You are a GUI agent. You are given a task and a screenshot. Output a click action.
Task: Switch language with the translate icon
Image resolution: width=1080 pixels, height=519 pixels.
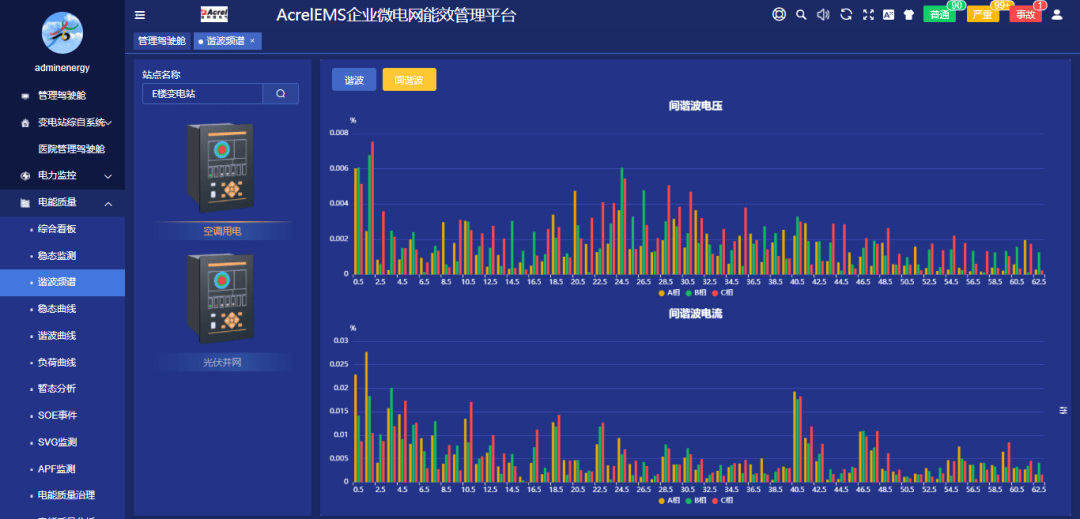(x=889, y=14)
